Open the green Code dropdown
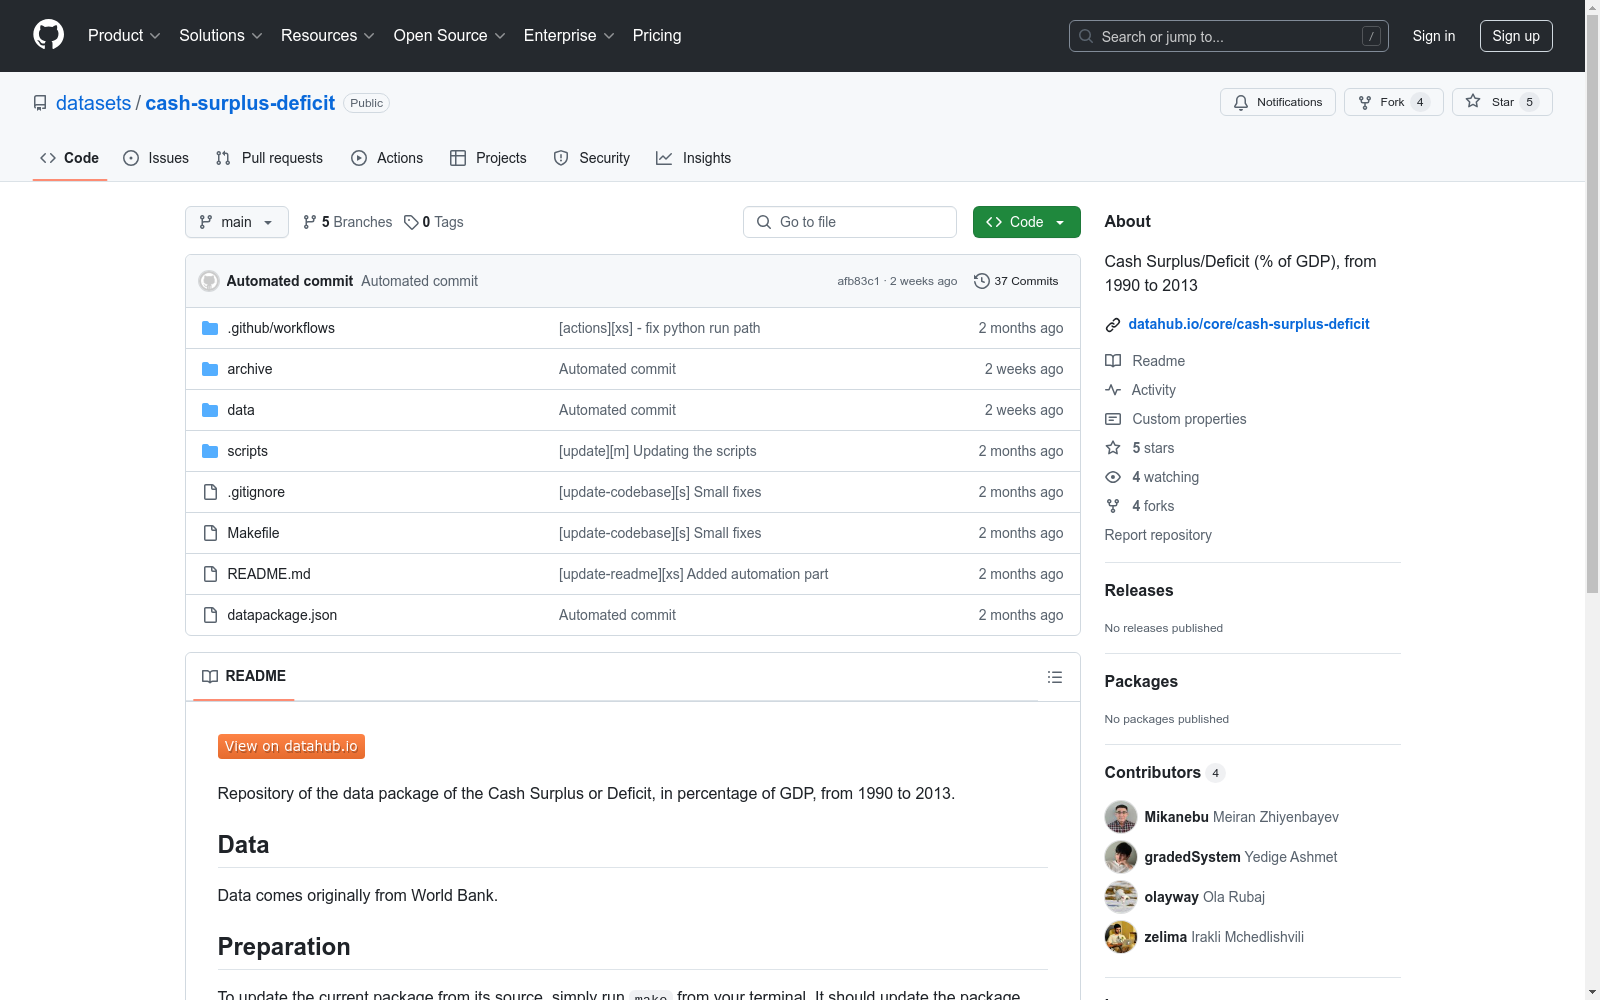1600x1000 pixels. tap(1026, 222)
